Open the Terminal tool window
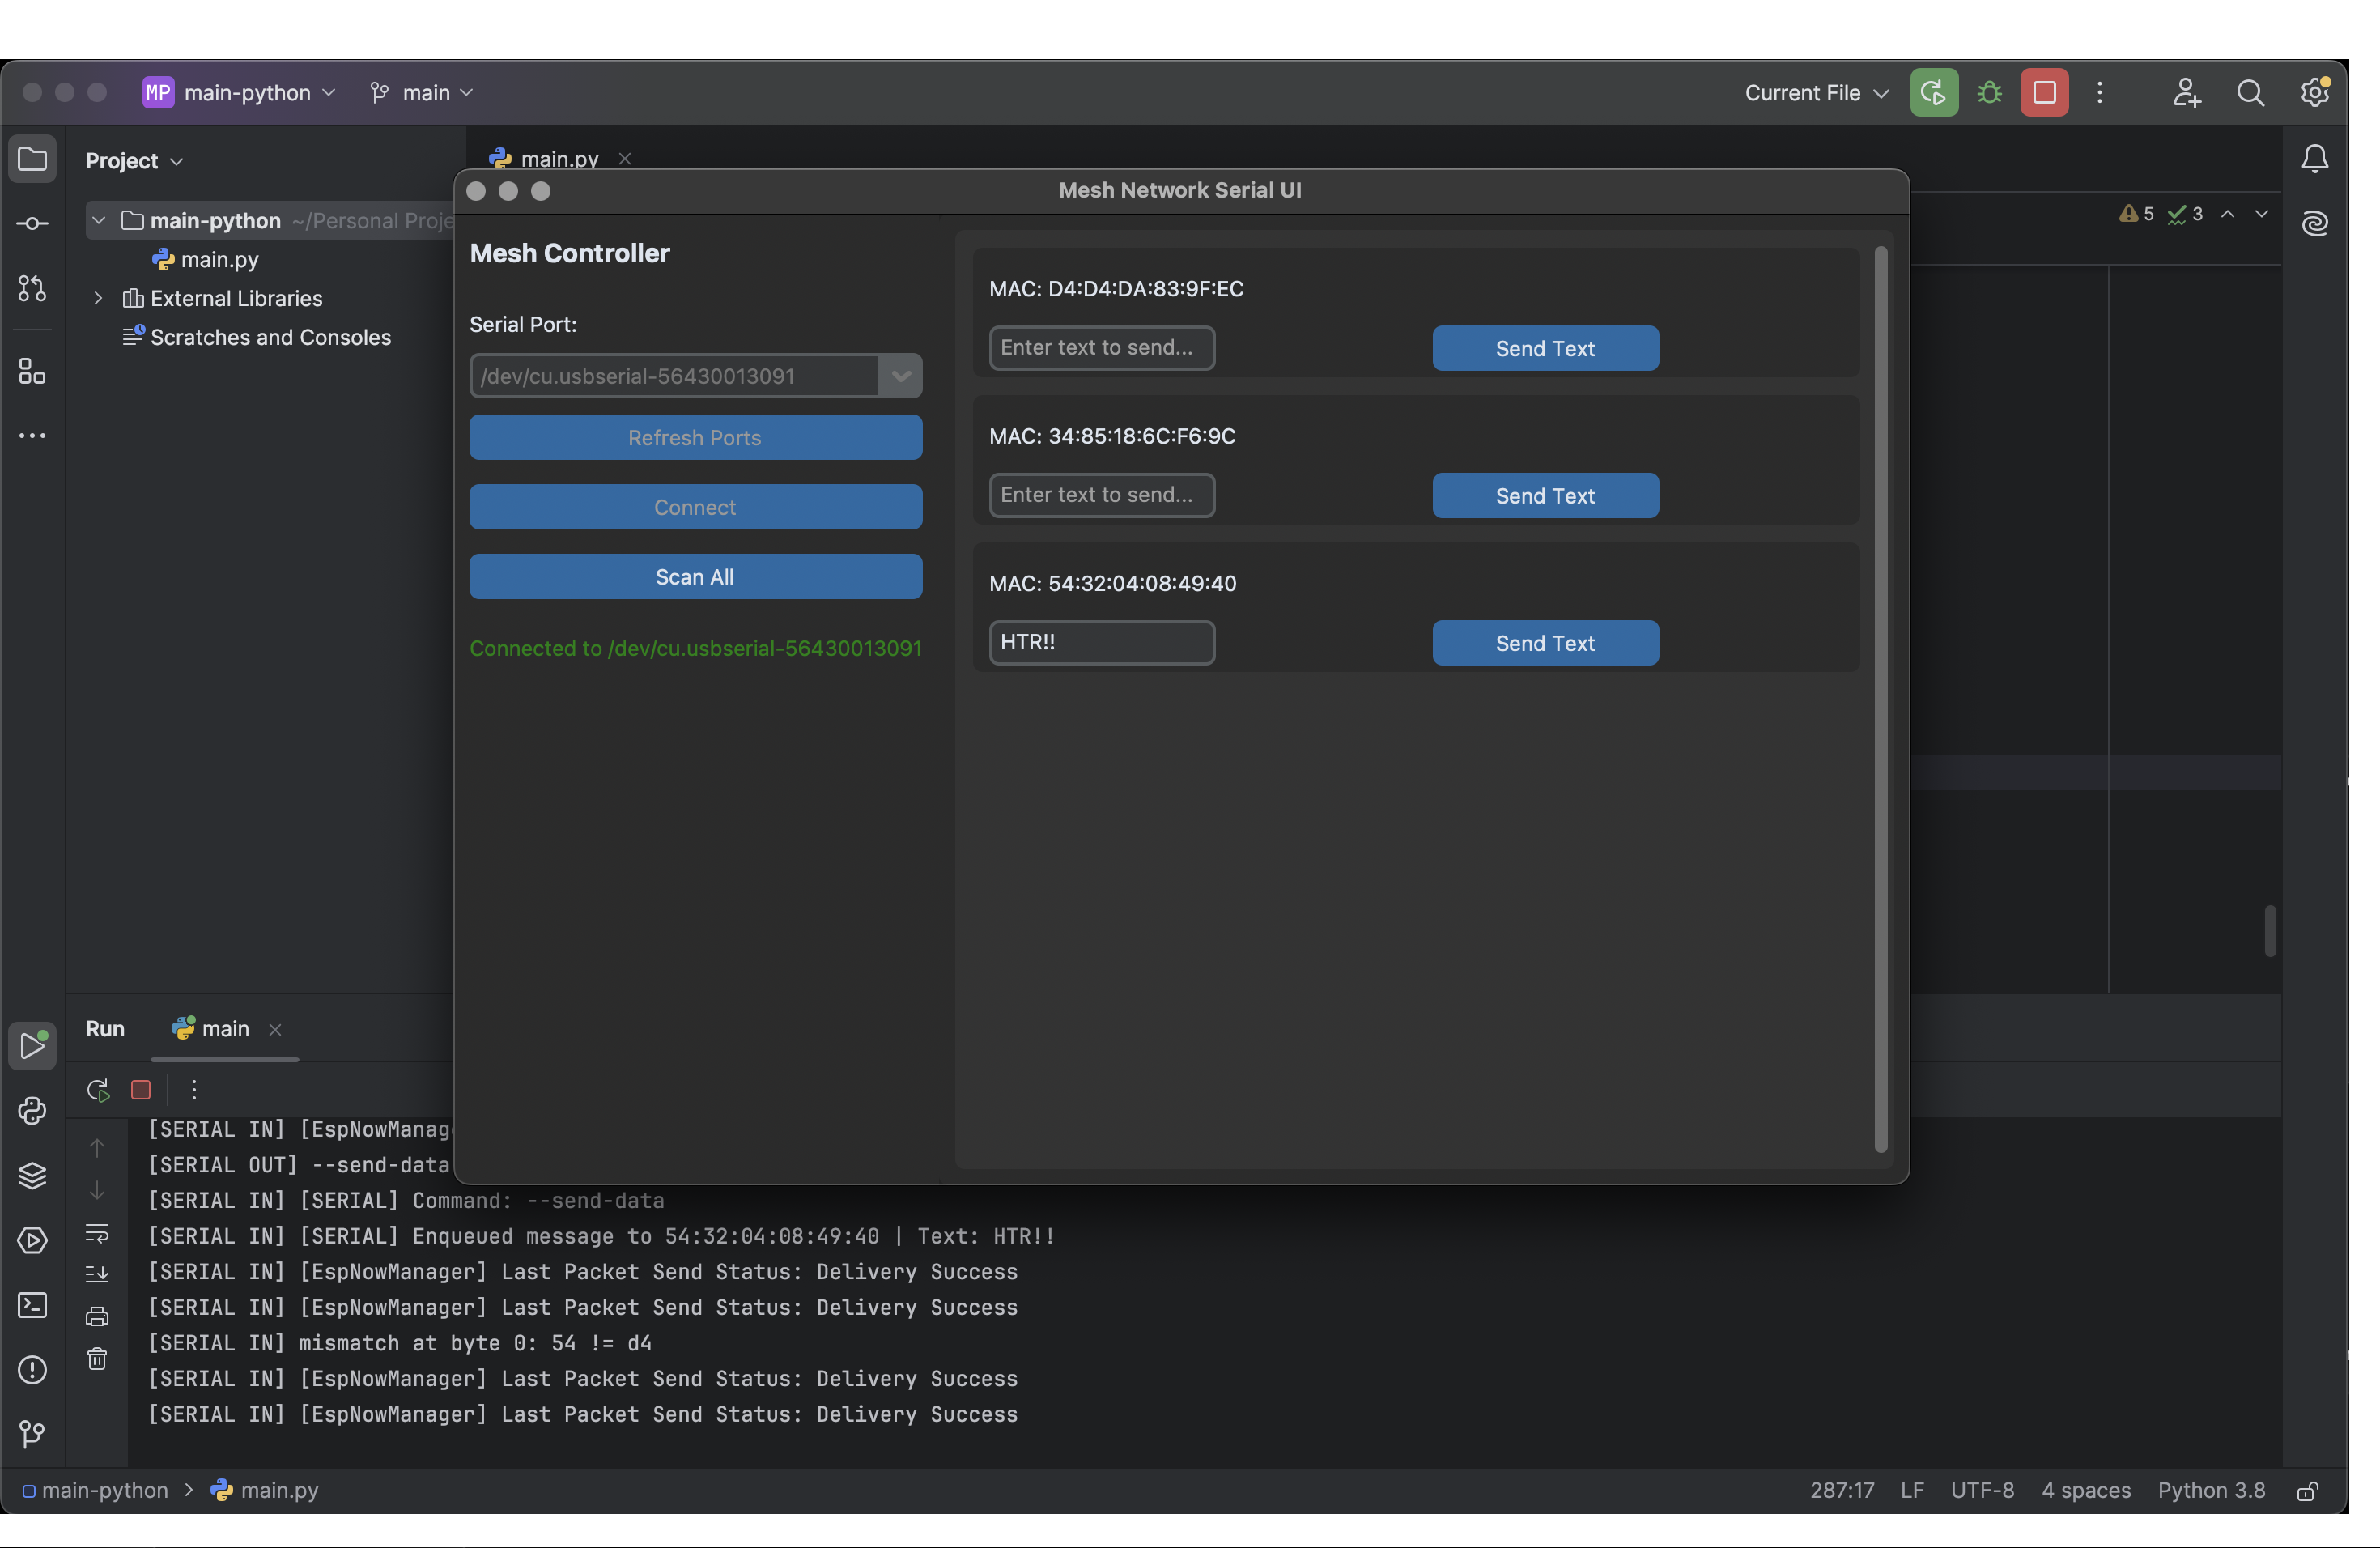Image resolution: width=2380 pixels, height=1548 pixels. [x=32, y=1305]
